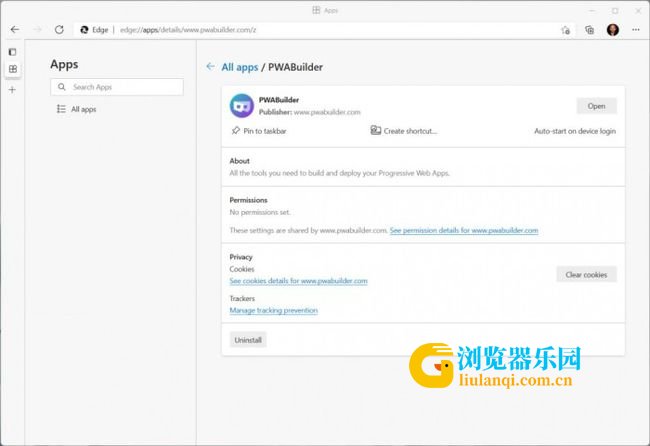Click the Apps title in window title bar
This screenshot has width=650, height=446.
point(331,10)
